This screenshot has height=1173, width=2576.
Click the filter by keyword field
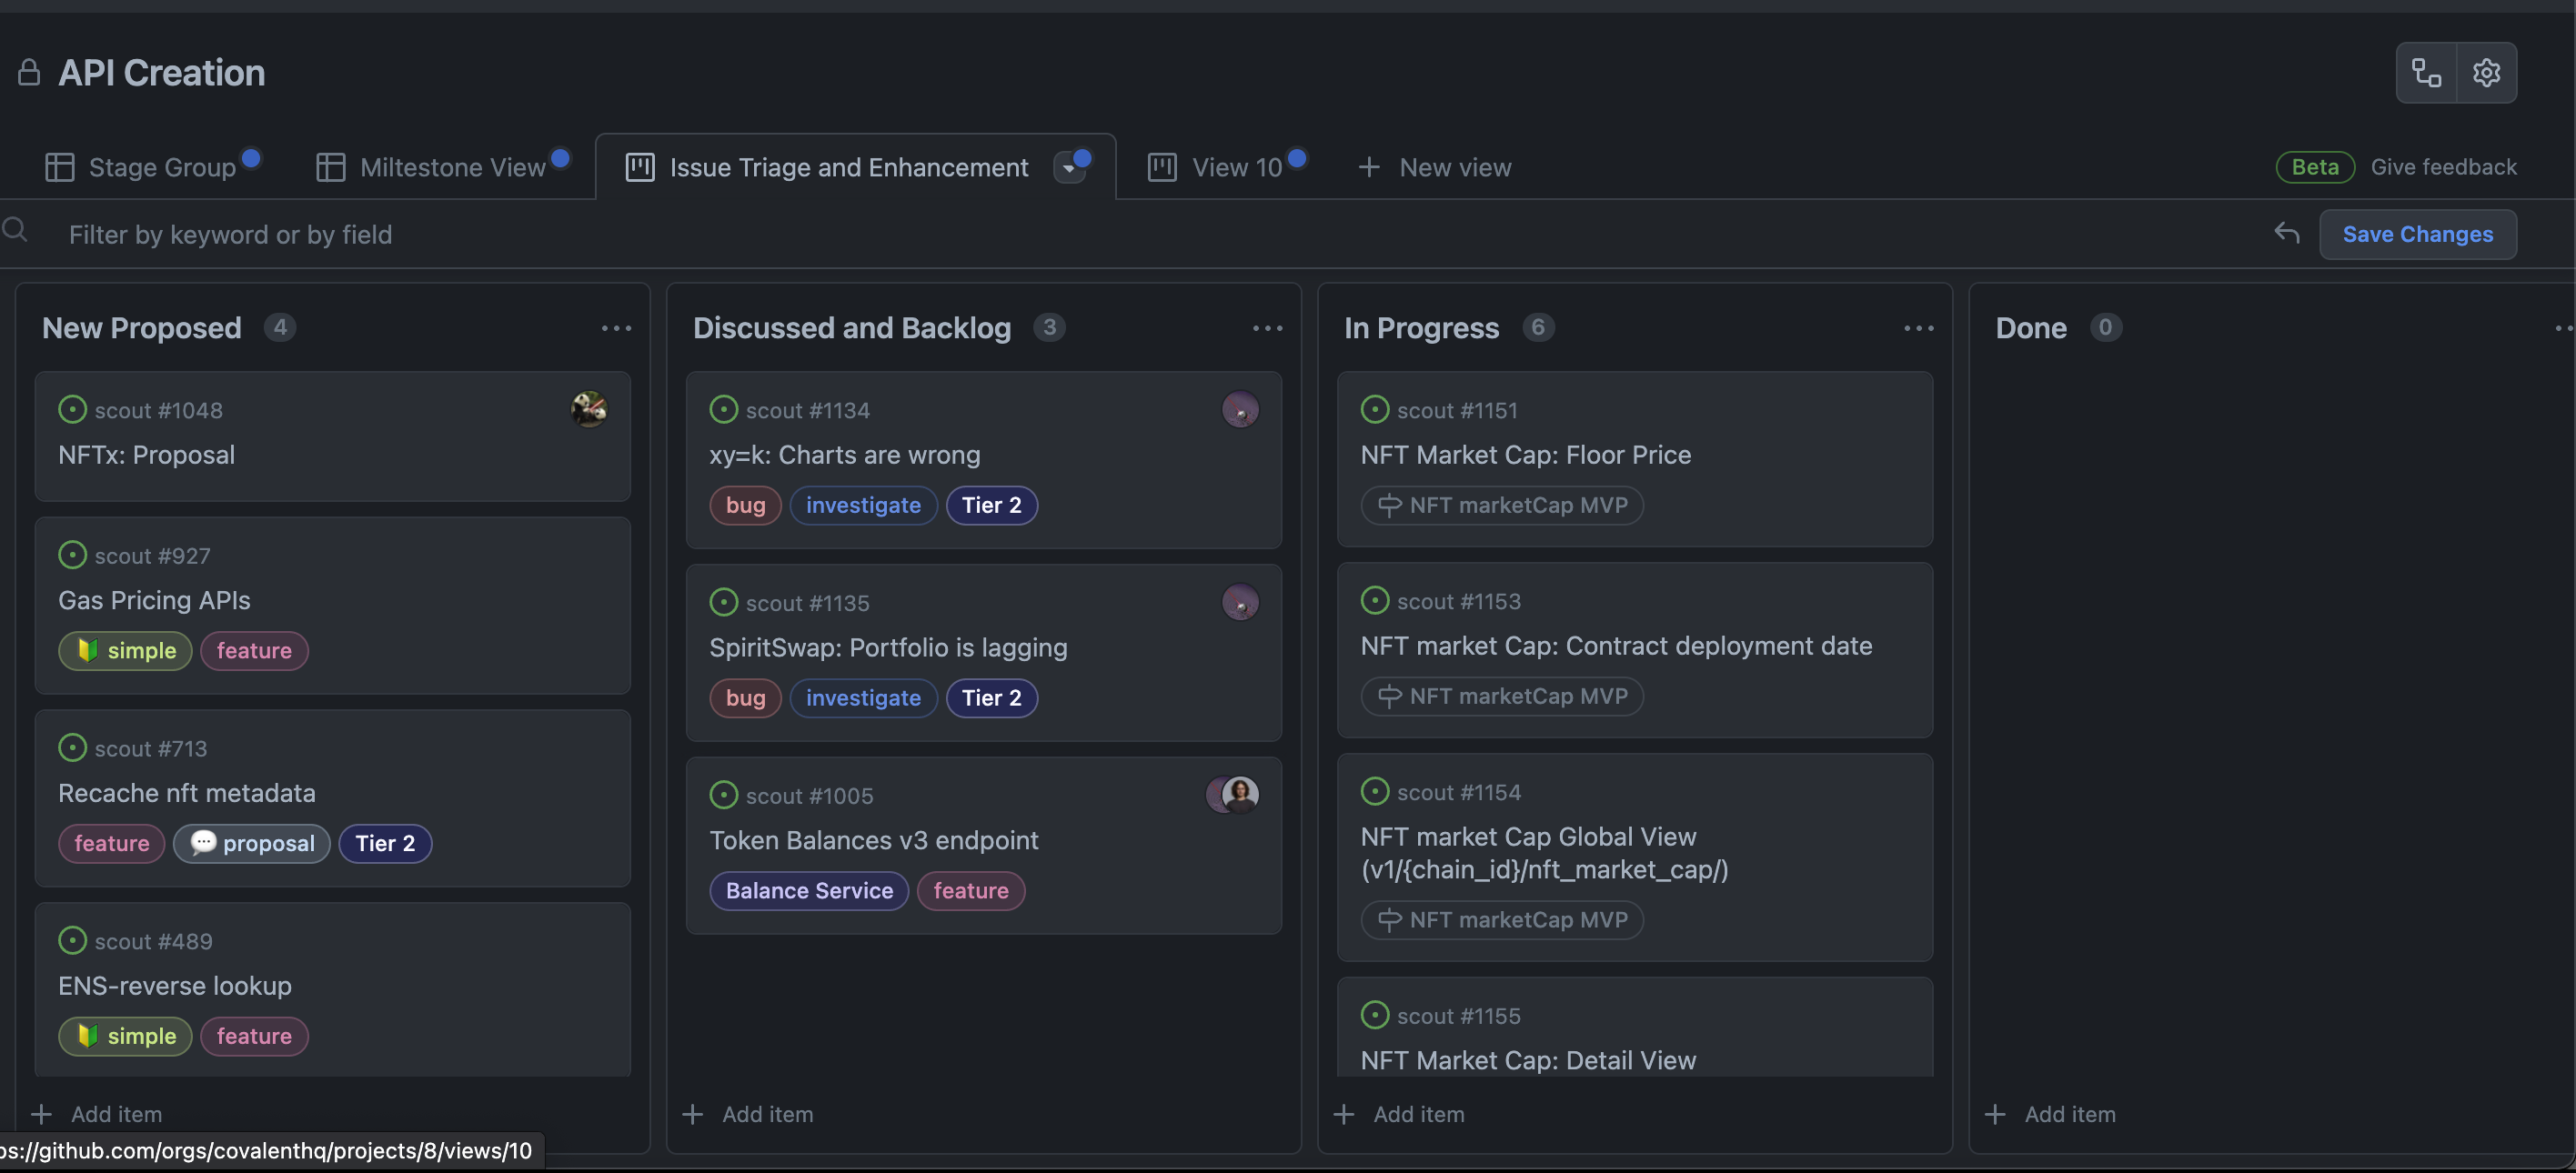pyautogui.click(x=230, y=234)
